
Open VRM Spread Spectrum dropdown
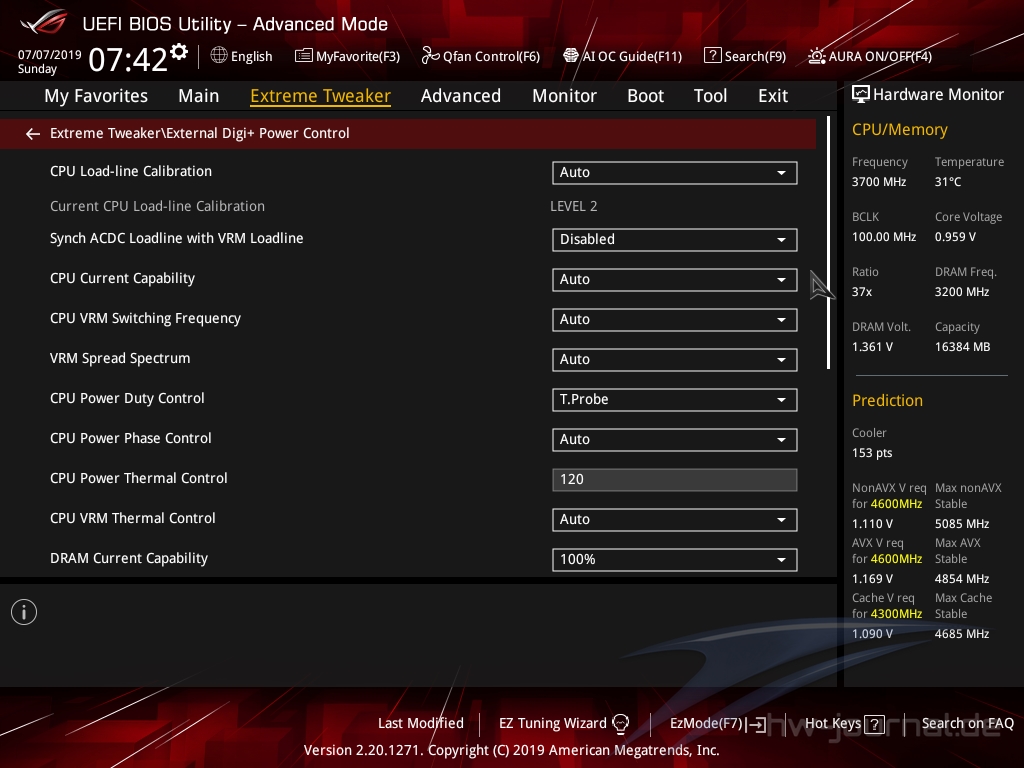point(675,360)
